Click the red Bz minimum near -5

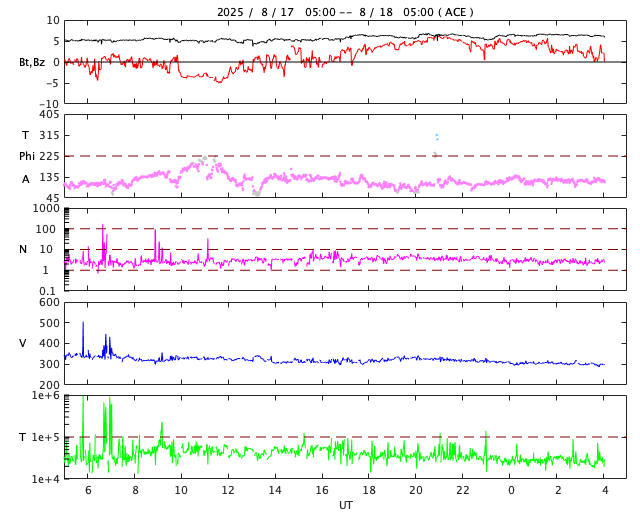point(220,81)
